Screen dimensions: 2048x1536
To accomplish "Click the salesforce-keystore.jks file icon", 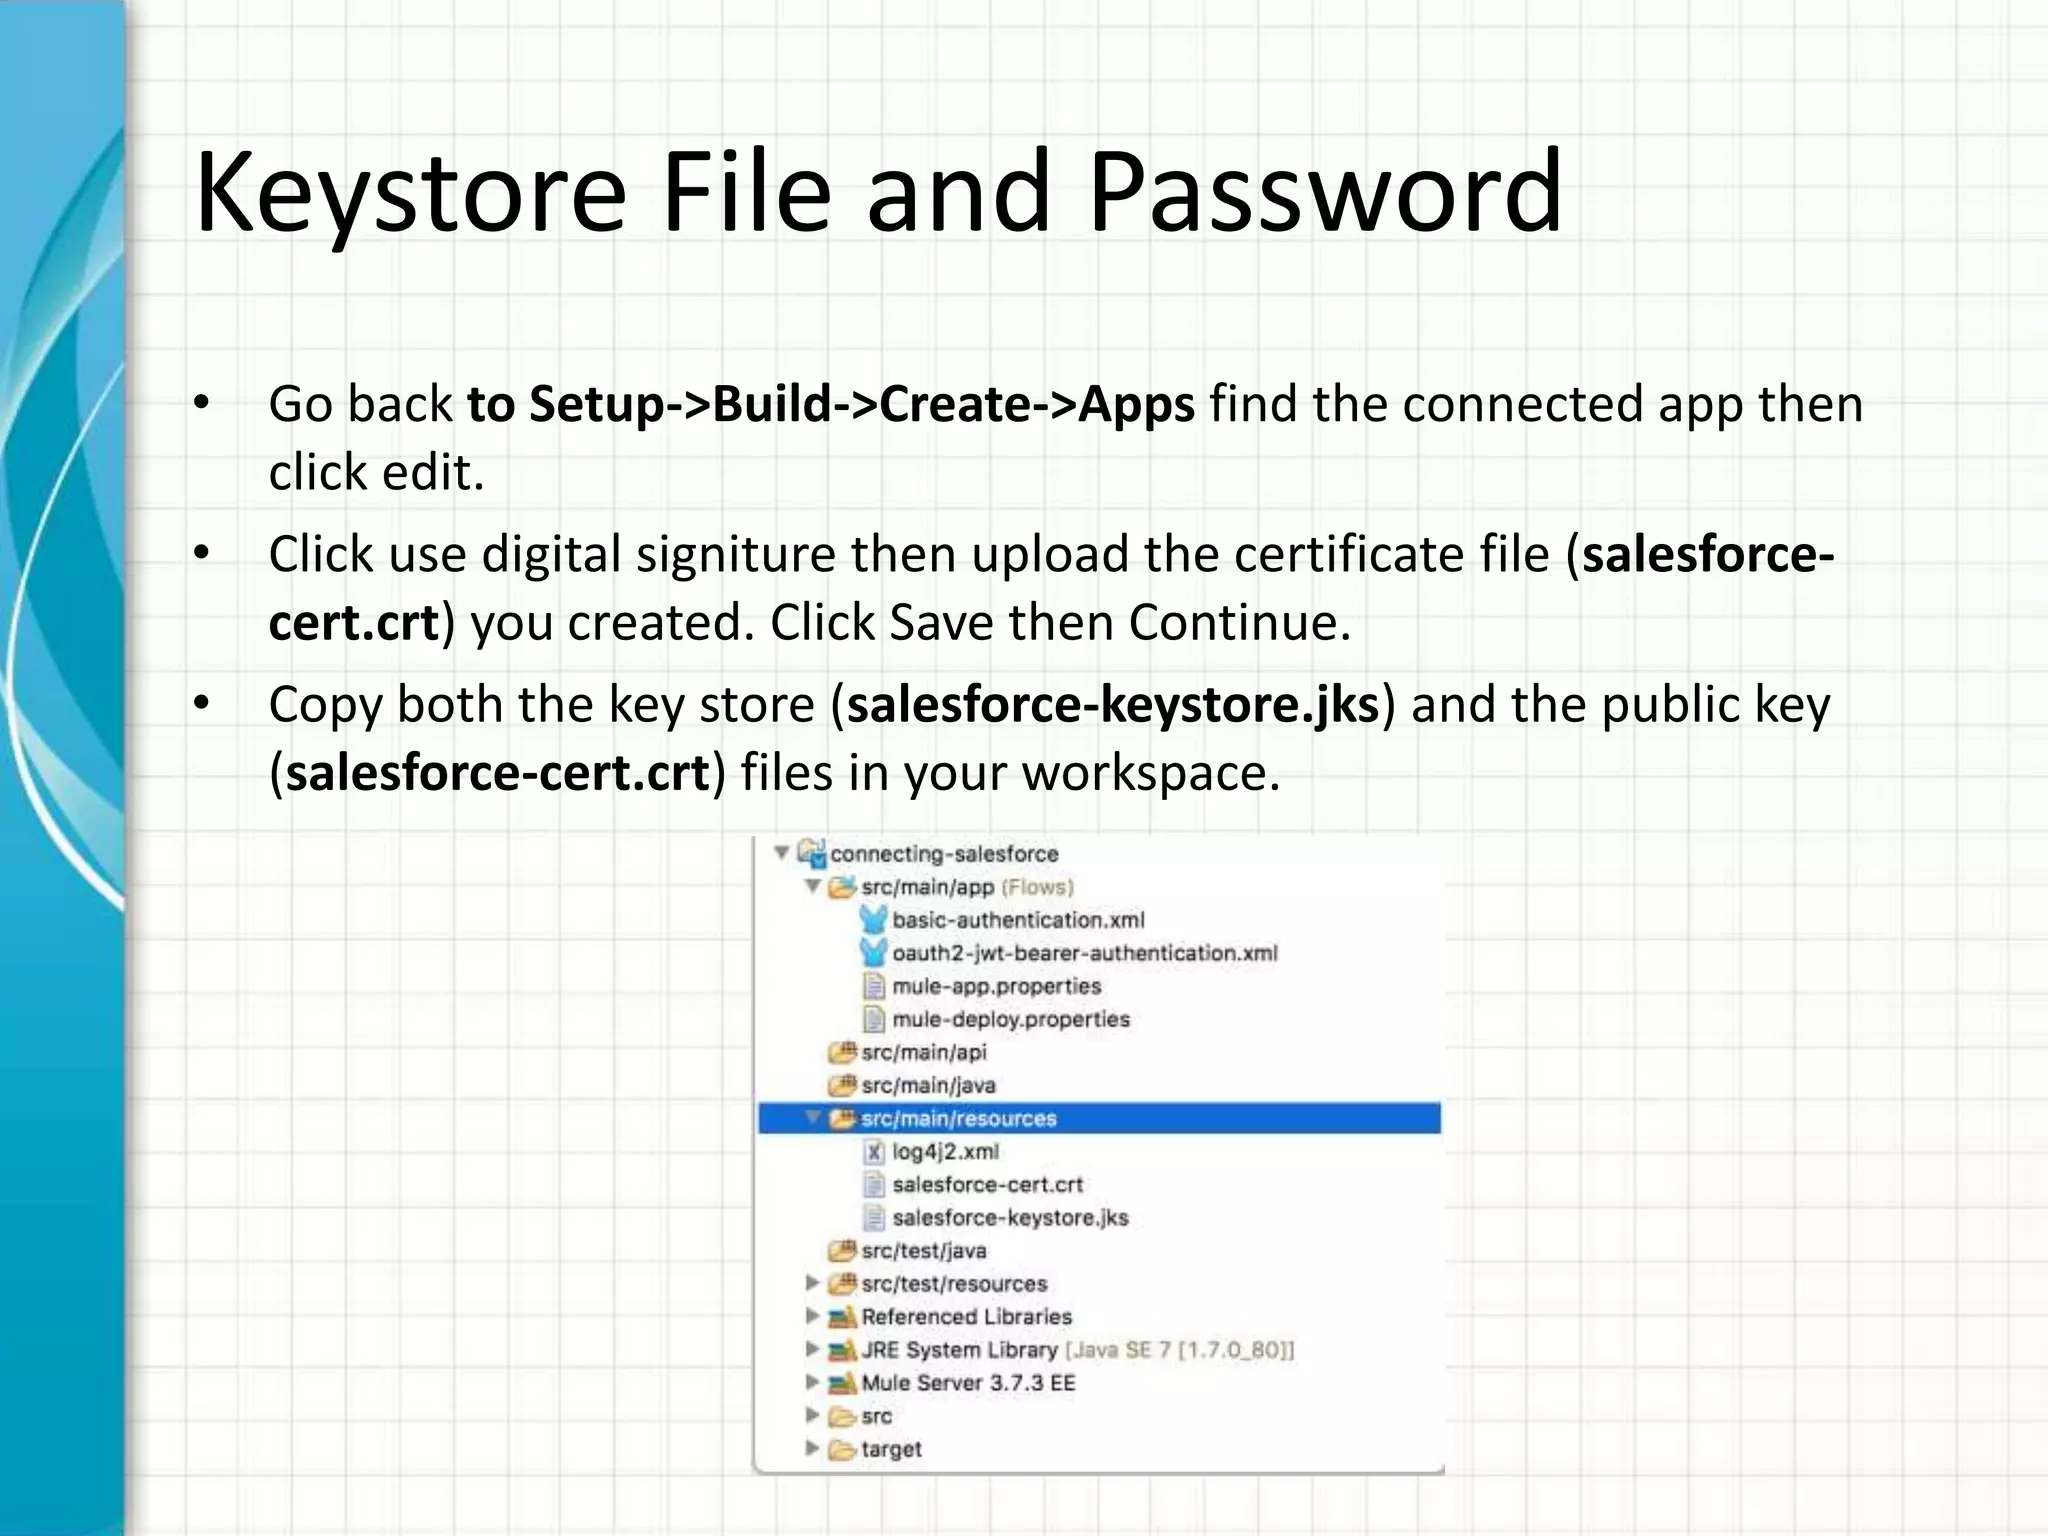I will coord(874,1217).
